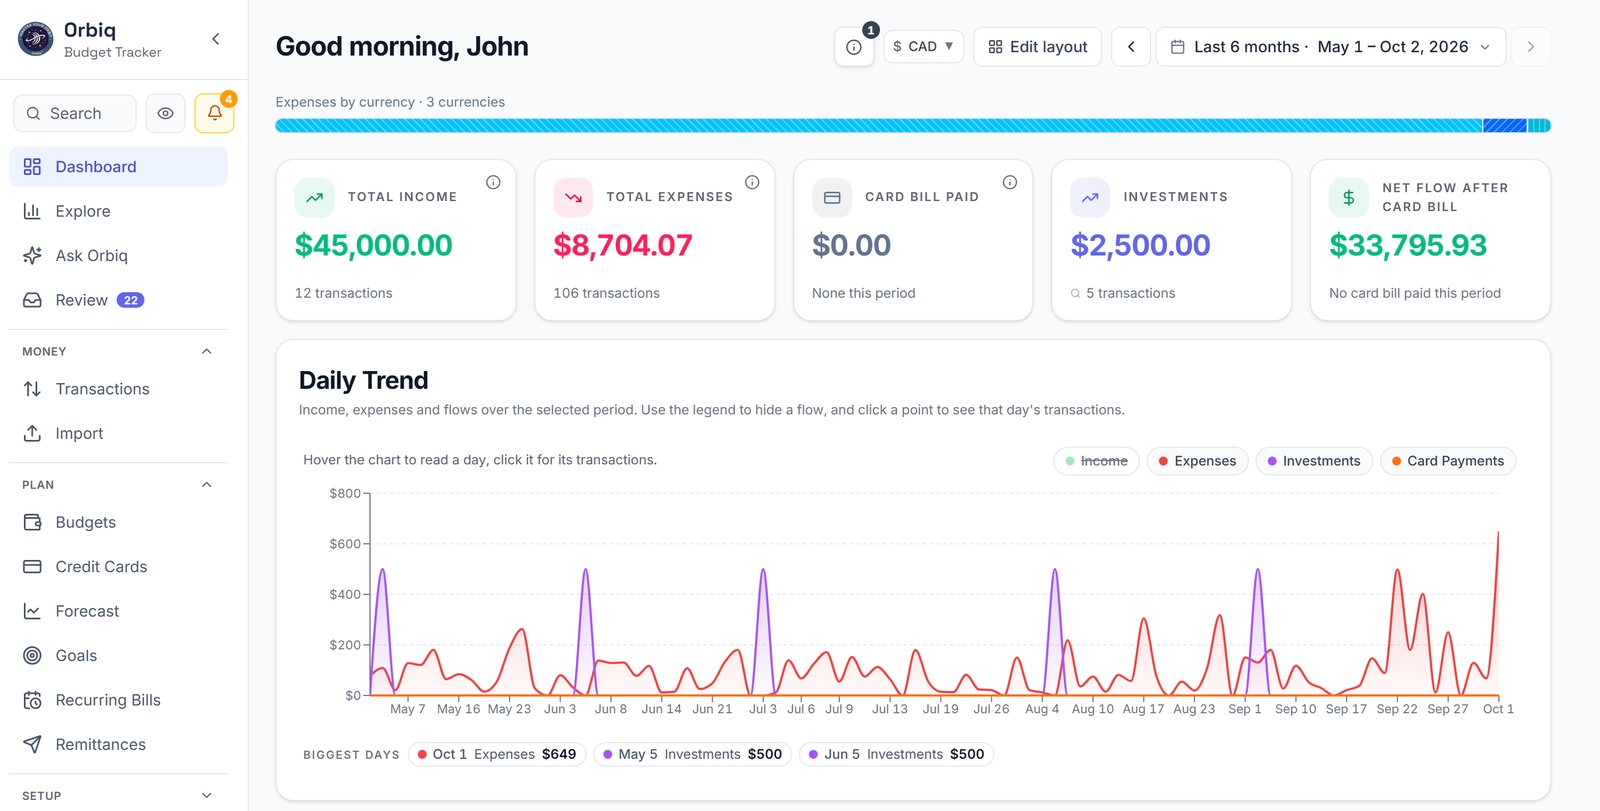Click the Recurring Bills calendar icon

click(32, 700)
